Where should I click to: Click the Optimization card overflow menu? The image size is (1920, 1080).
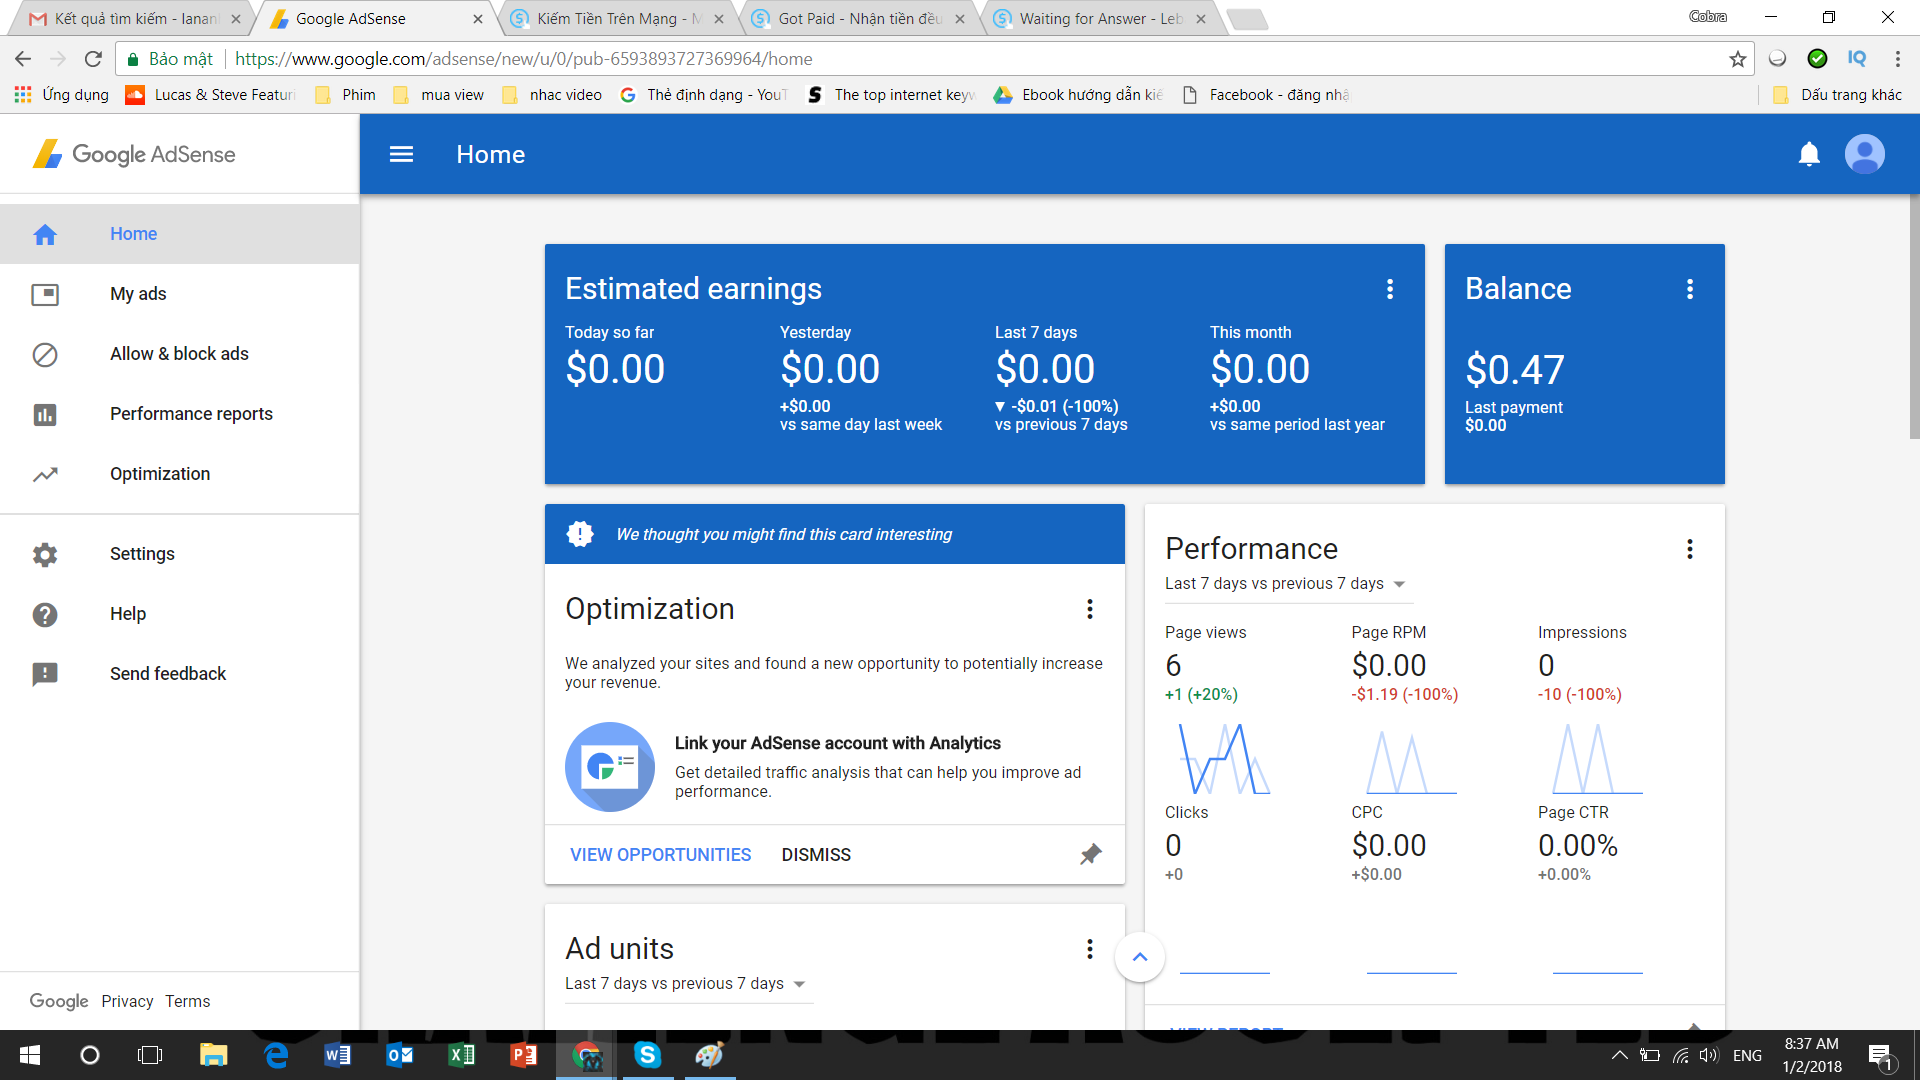click(1089, 609)
